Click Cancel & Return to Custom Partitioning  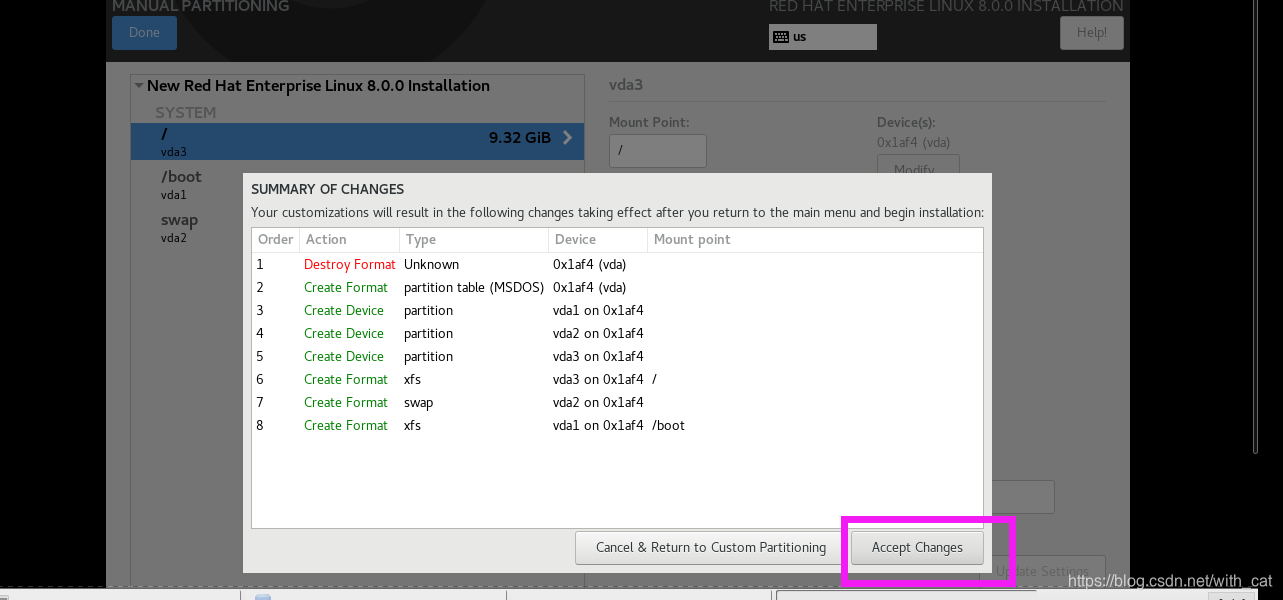[x=711, y=547]
